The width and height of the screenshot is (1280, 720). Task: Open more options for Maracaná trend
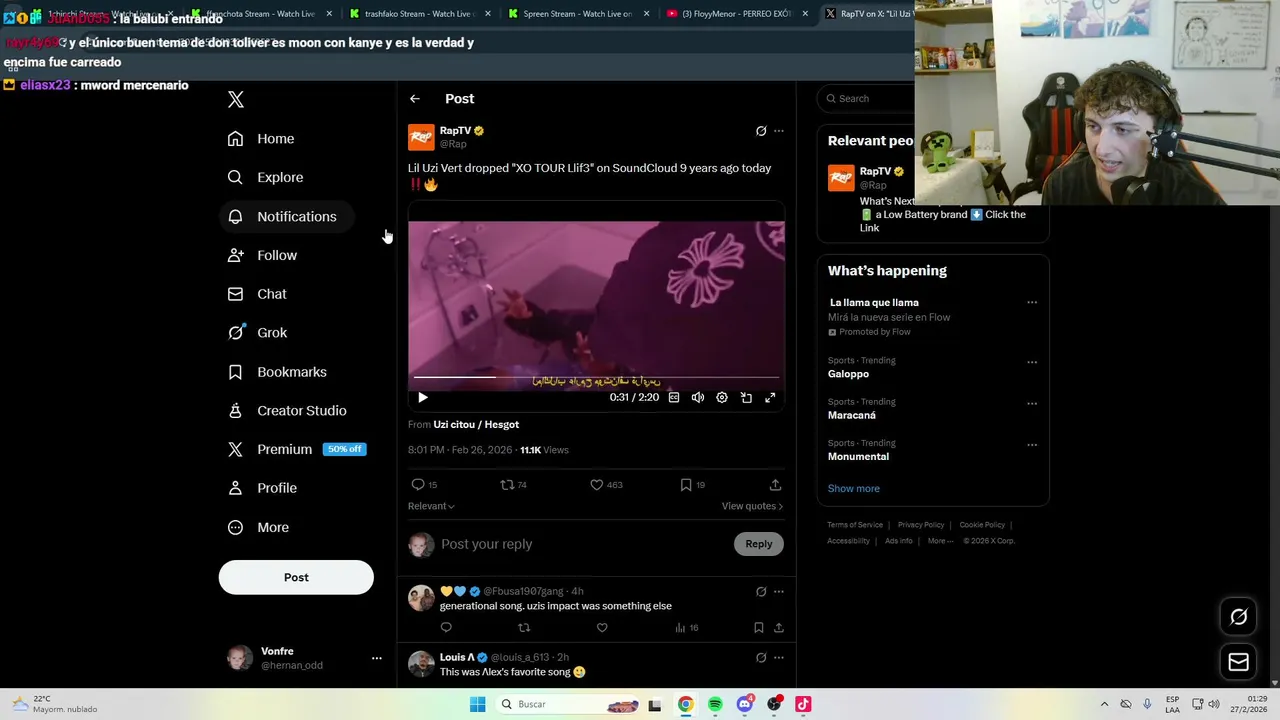1032,404
